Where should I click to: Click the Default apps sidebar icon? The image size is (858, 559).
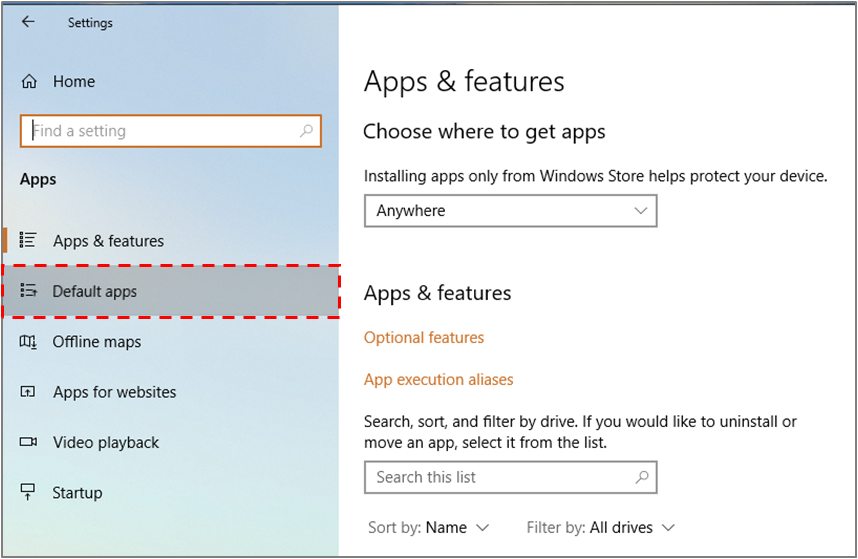(28, 290)
